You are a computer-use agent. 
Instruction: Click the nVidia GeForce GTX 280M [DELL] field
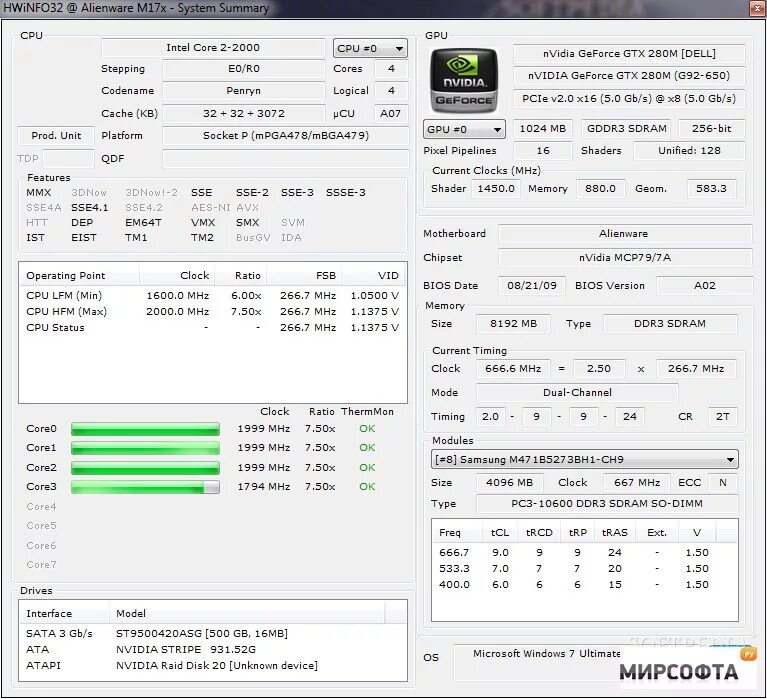tap(629, 54)
